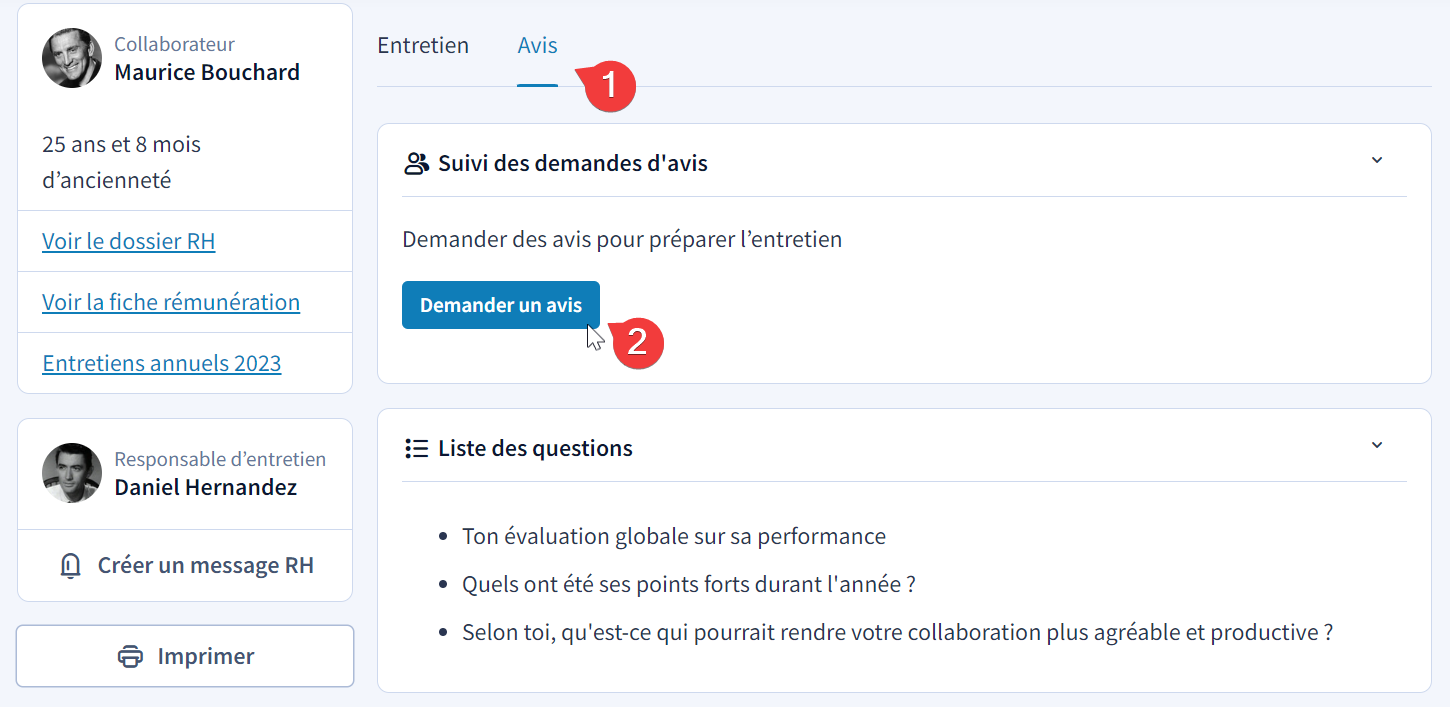The image size is (1450, 707).
Task: Click Maurice Bouchard's profile photo
Action: coord(72,58)
